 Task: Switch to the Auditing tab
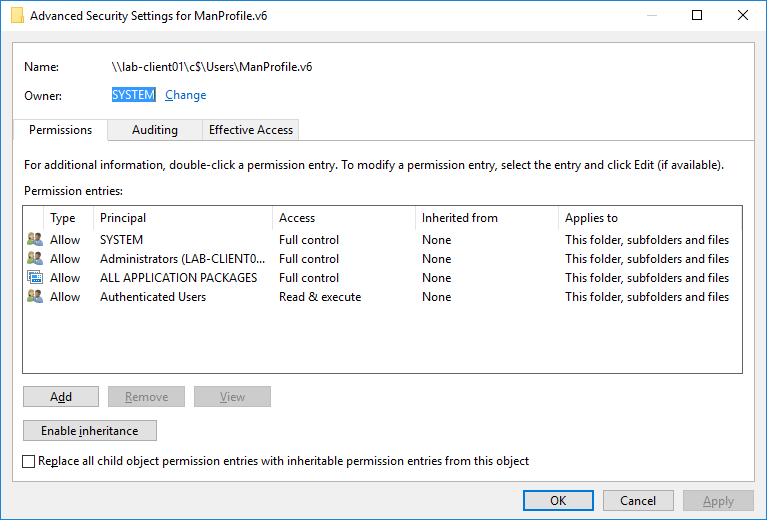point(155,130)
